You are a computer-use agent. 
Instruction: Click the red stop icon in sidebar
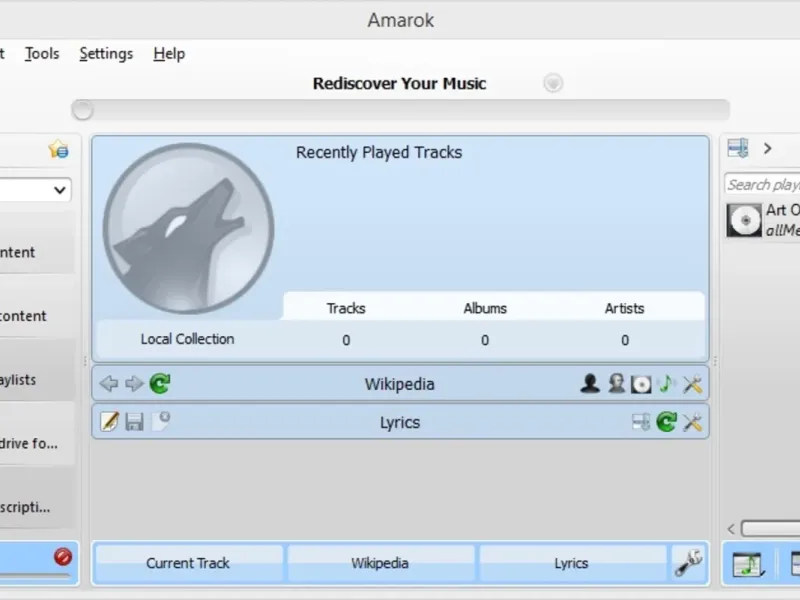coord(63,557)
